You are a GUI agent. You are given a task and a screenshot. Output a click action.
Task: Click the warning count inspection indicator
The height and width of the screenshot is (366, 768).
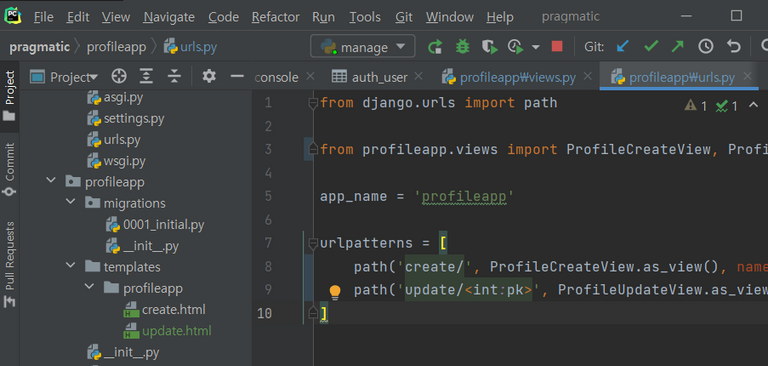(696, 106)
